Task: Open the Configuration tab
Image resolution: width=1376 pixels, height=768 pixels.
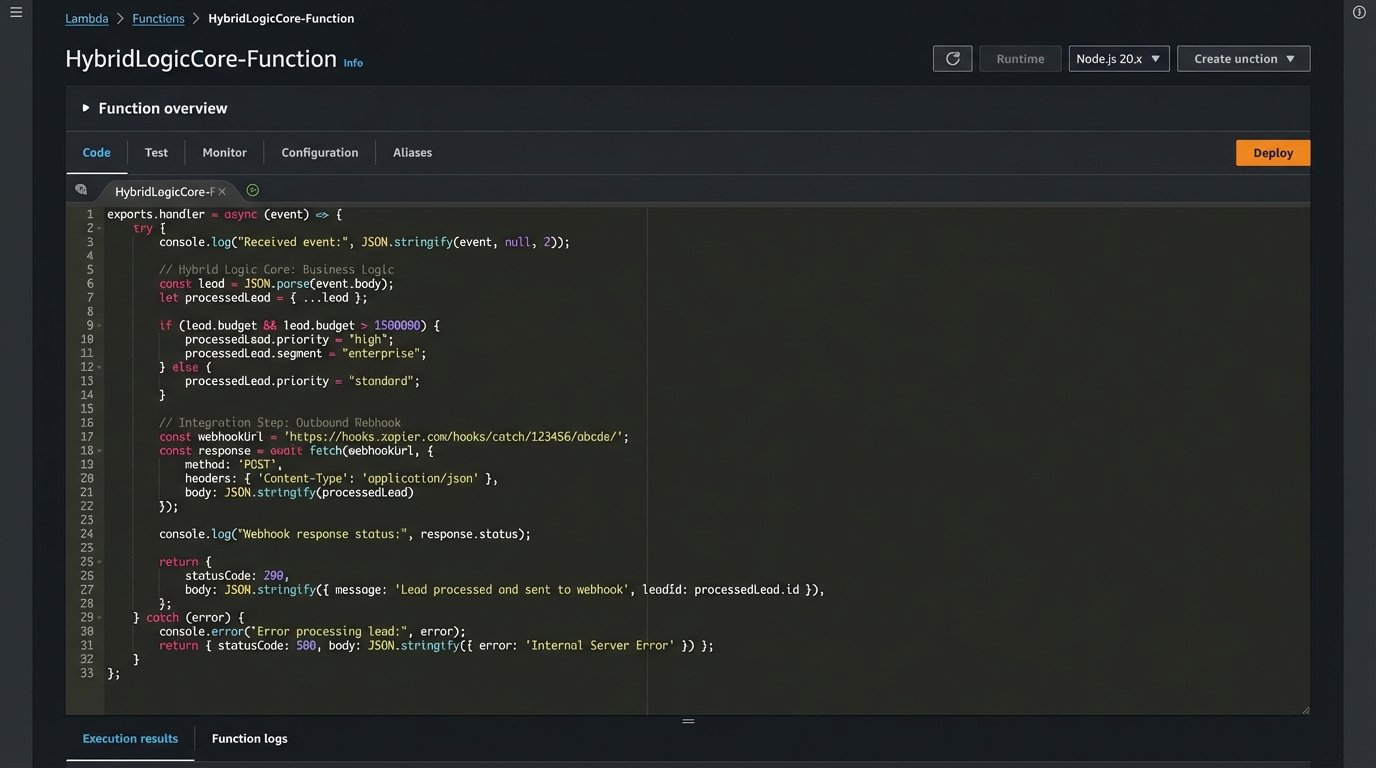Action: click(x=319, y=153)
